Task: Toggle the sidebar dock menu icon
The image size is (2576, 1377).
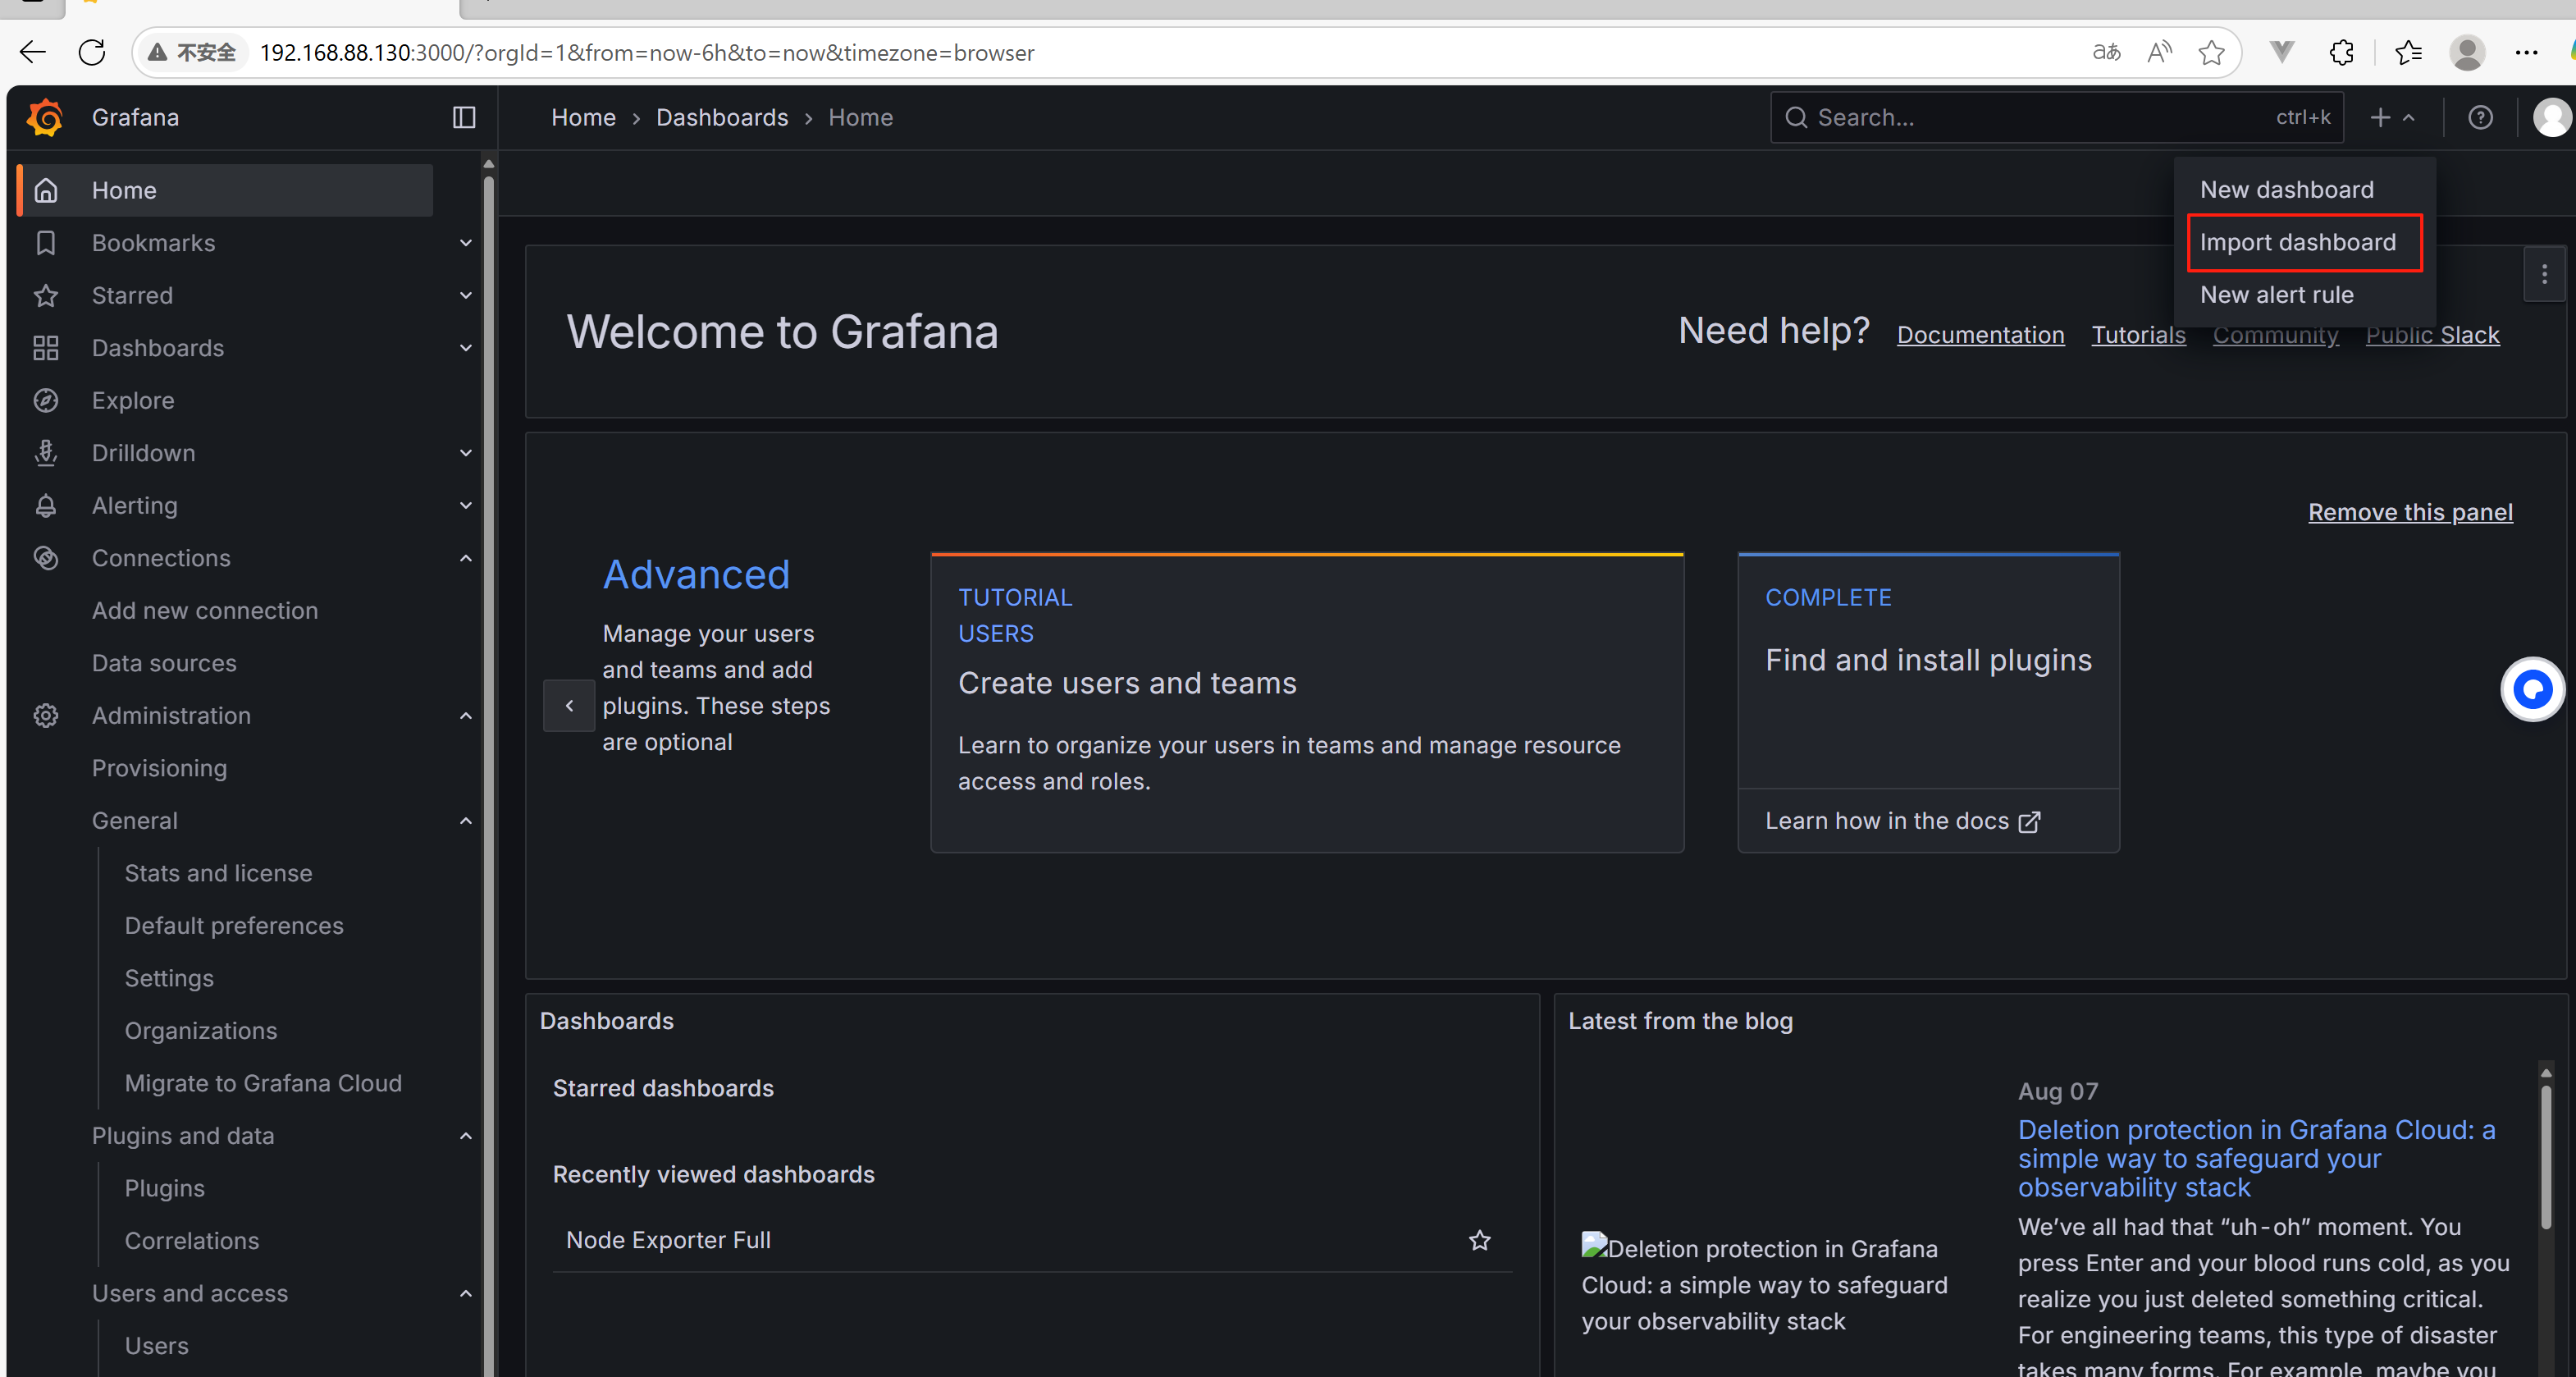Action: (464, 117)
